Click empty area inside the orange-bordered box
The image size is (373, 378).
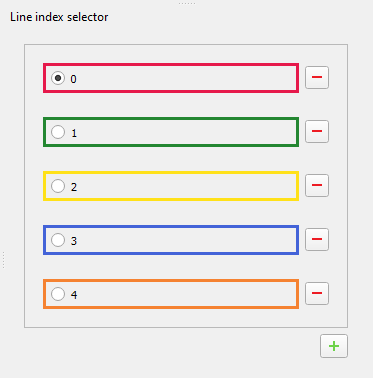pyautogui.click(x=187, y=294)
